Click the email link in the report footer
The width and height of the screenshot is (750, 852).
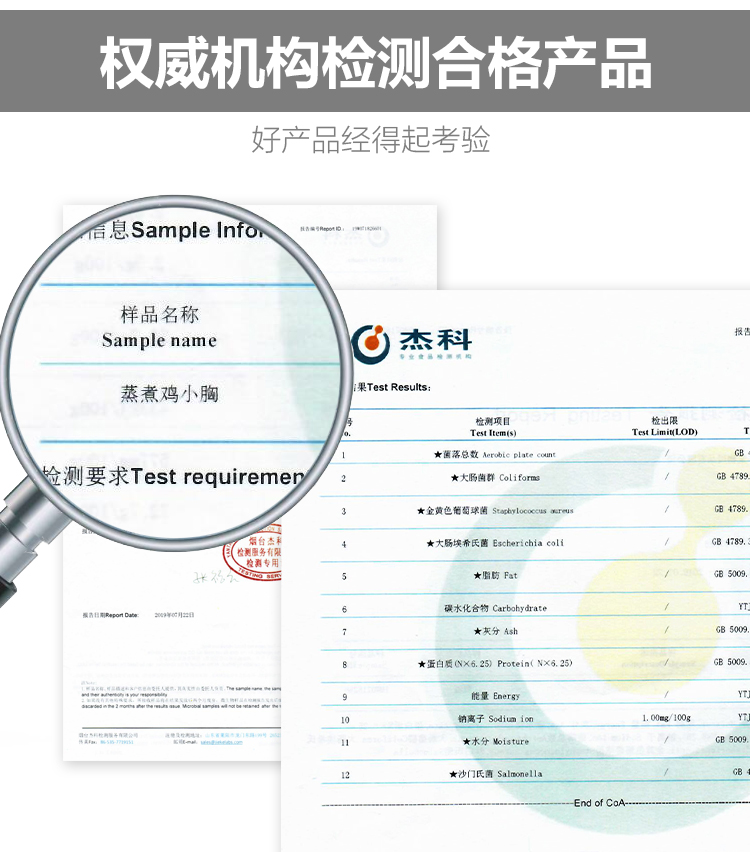click(221, 742)
